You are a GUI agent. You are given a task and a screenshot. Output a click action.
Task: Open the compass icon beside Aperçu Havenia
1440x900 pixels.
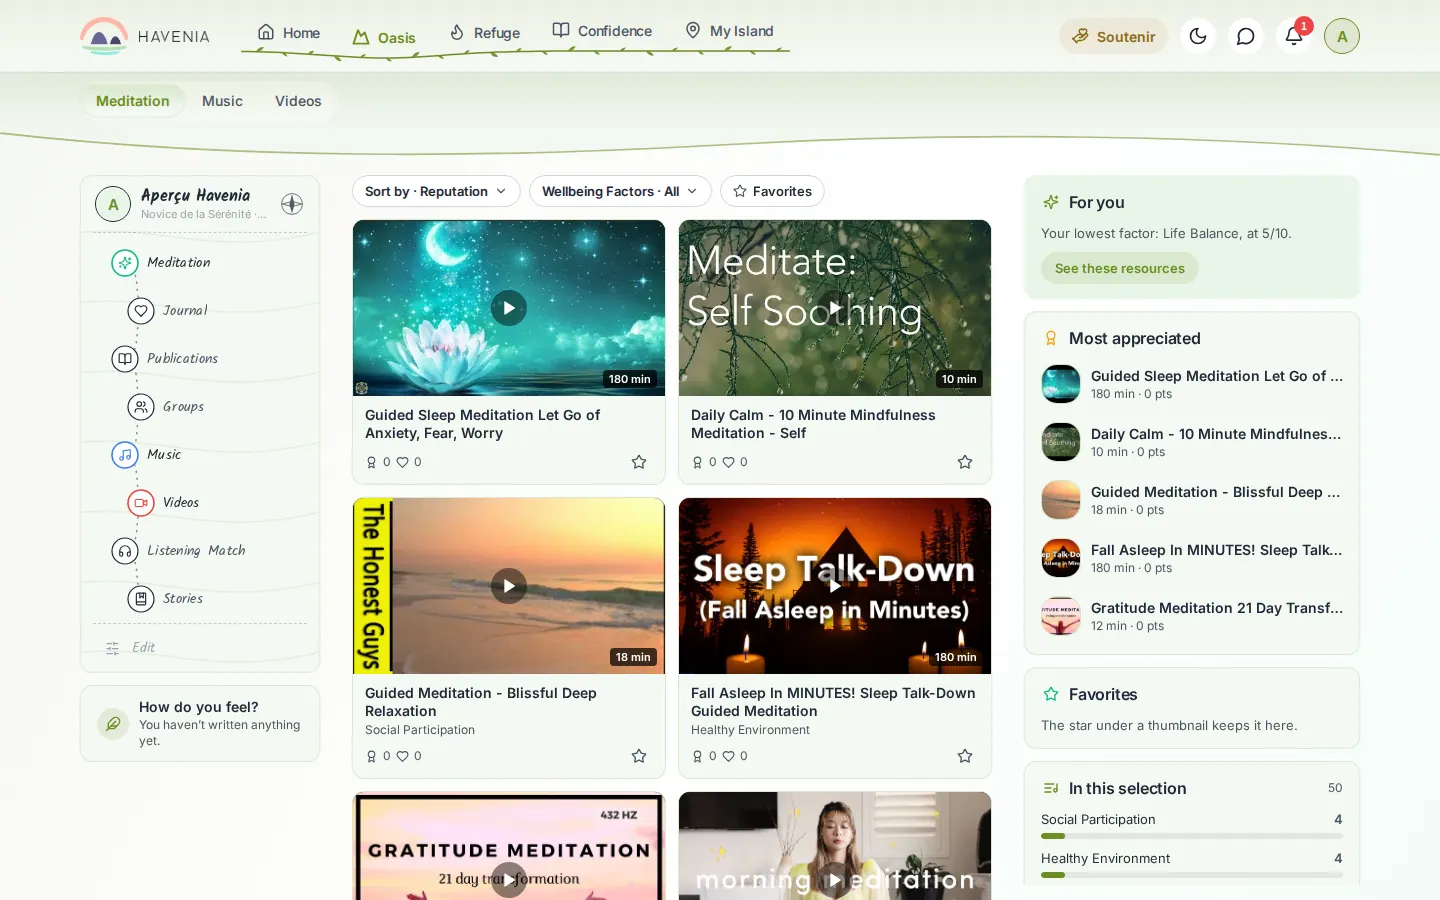(292, 204)
